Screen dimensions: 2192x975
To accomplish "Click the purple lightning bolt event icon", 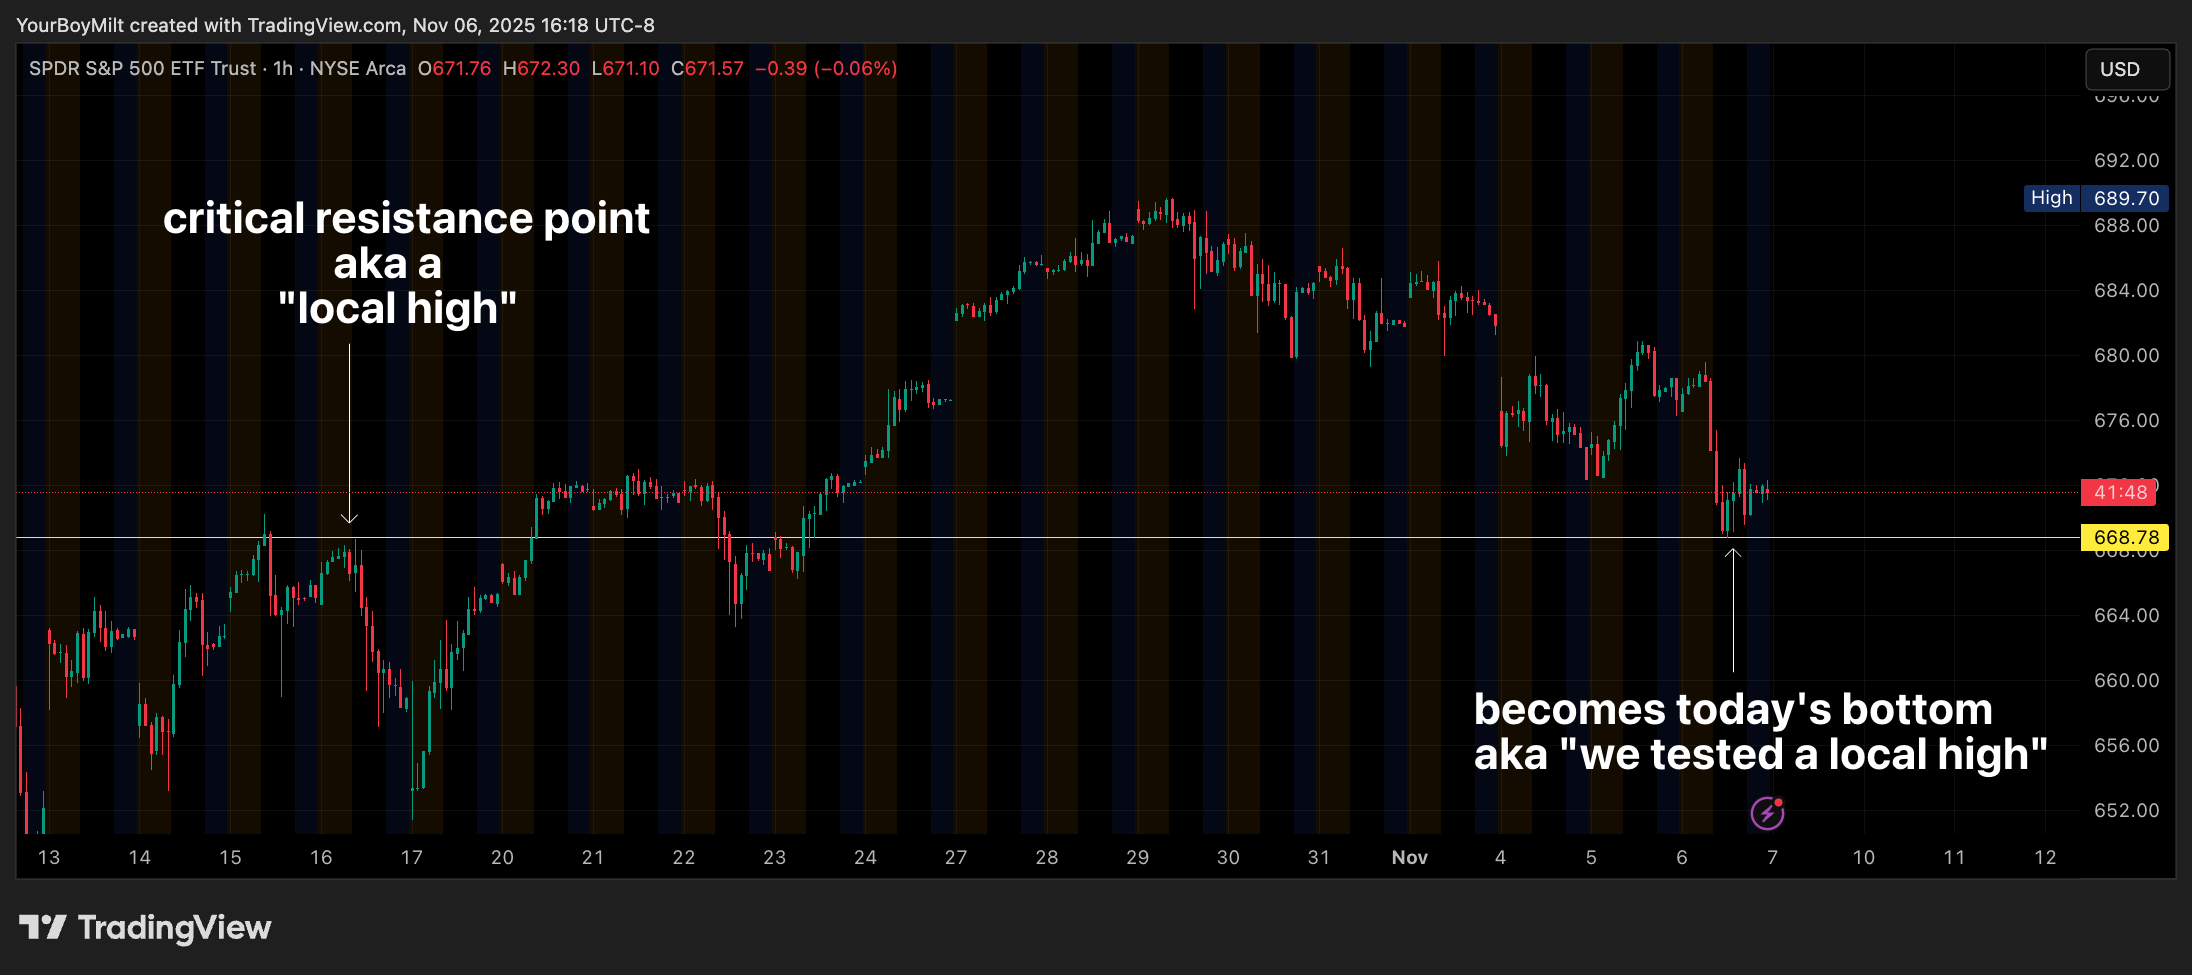I will click(x=1767, y=813).
